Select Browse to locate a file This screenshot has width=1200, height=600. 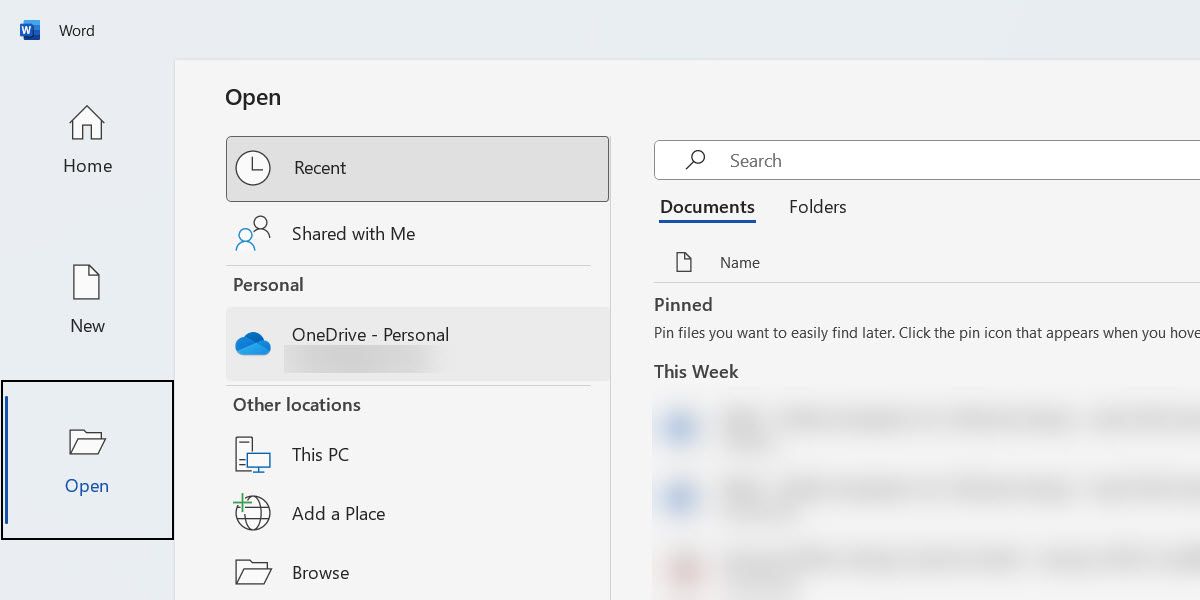[x=320, y=571]
